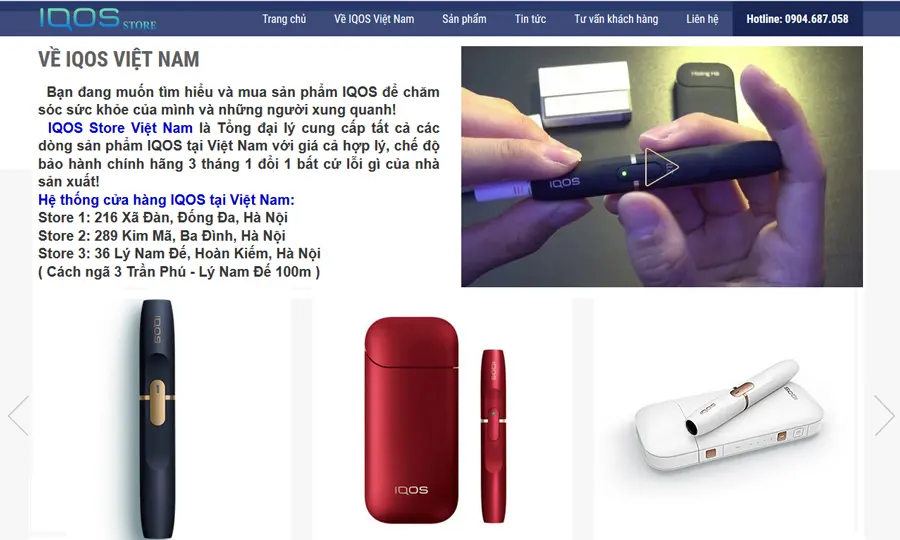This screenshot has width=900, height=540.
Task: Select the navy blue IQOS holder image
Action: (x=157, y=418)
